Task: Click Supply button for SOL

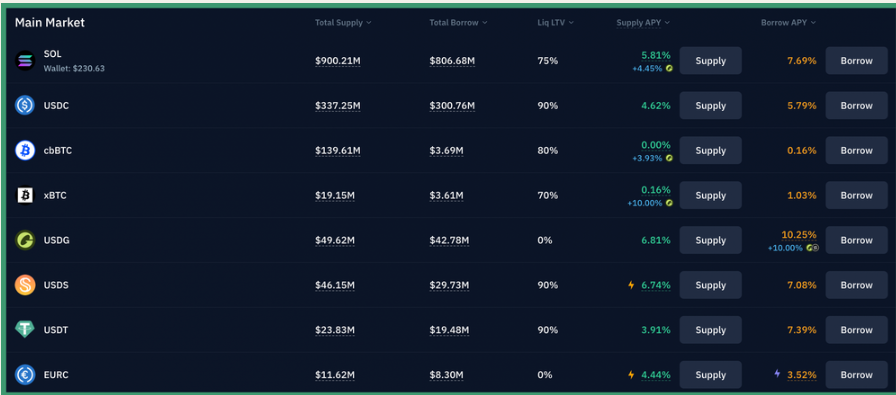Action: (710, 61)
